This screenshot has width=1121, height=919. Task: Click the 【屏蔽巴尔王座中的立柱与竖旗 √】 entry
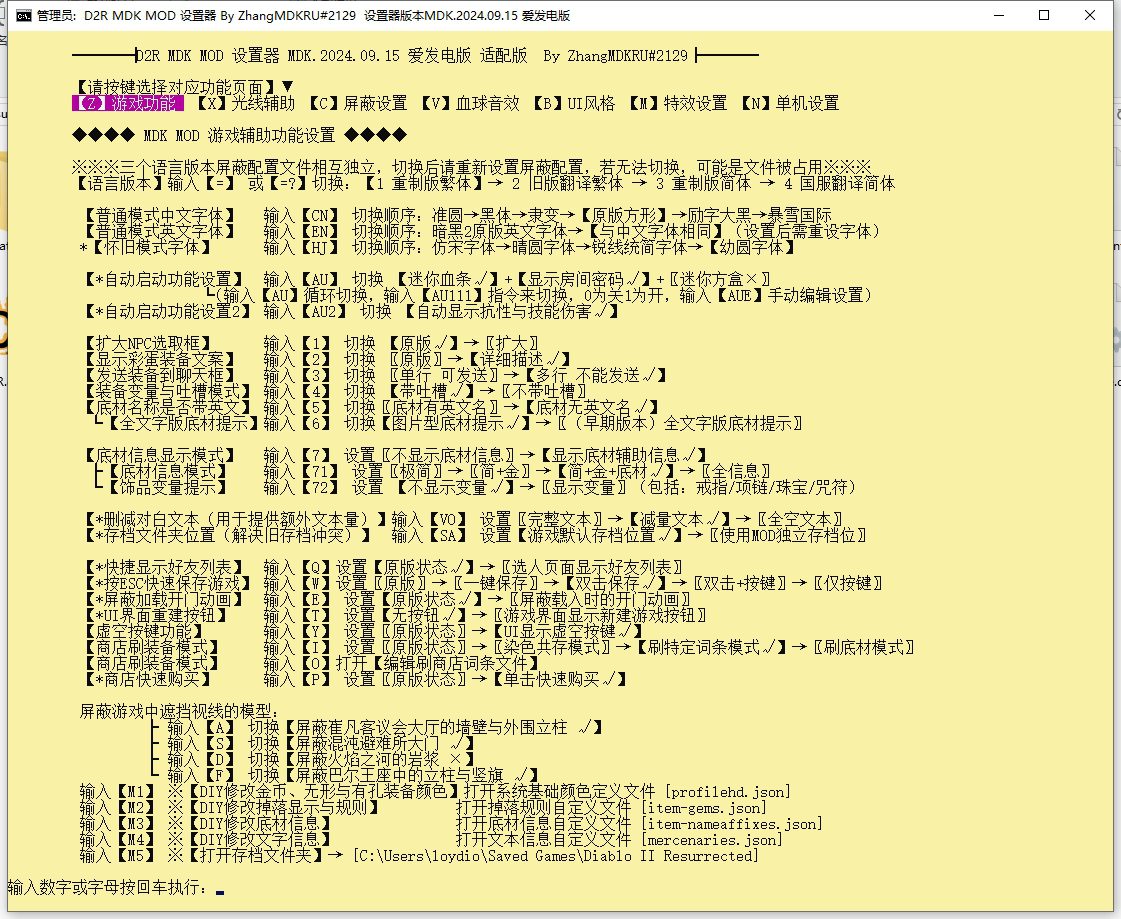[411, 775]
